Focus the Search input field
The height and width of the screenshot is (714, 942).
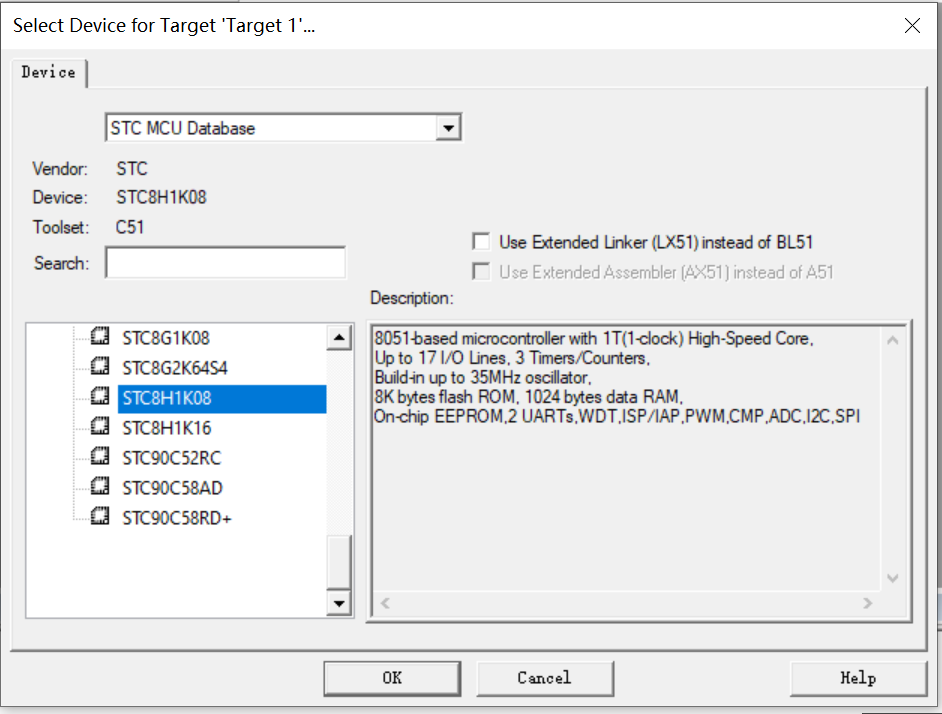point(225,263)
